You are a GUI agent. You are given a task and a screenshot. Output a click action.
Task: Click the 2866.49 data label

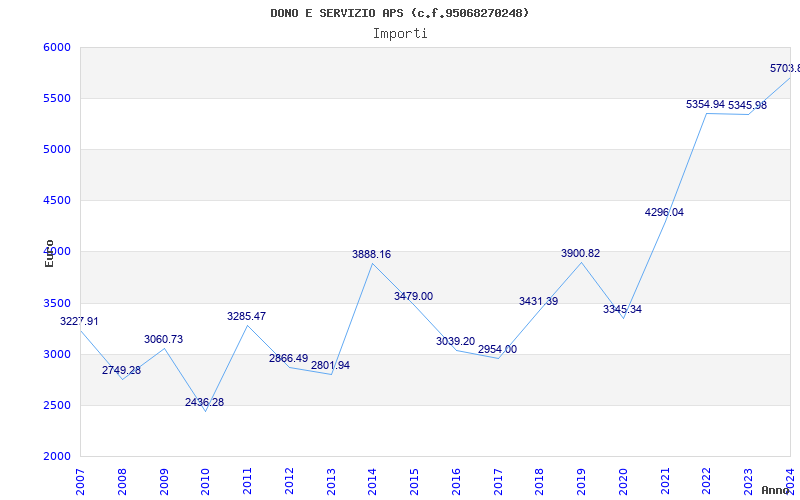tap(289, 358)
